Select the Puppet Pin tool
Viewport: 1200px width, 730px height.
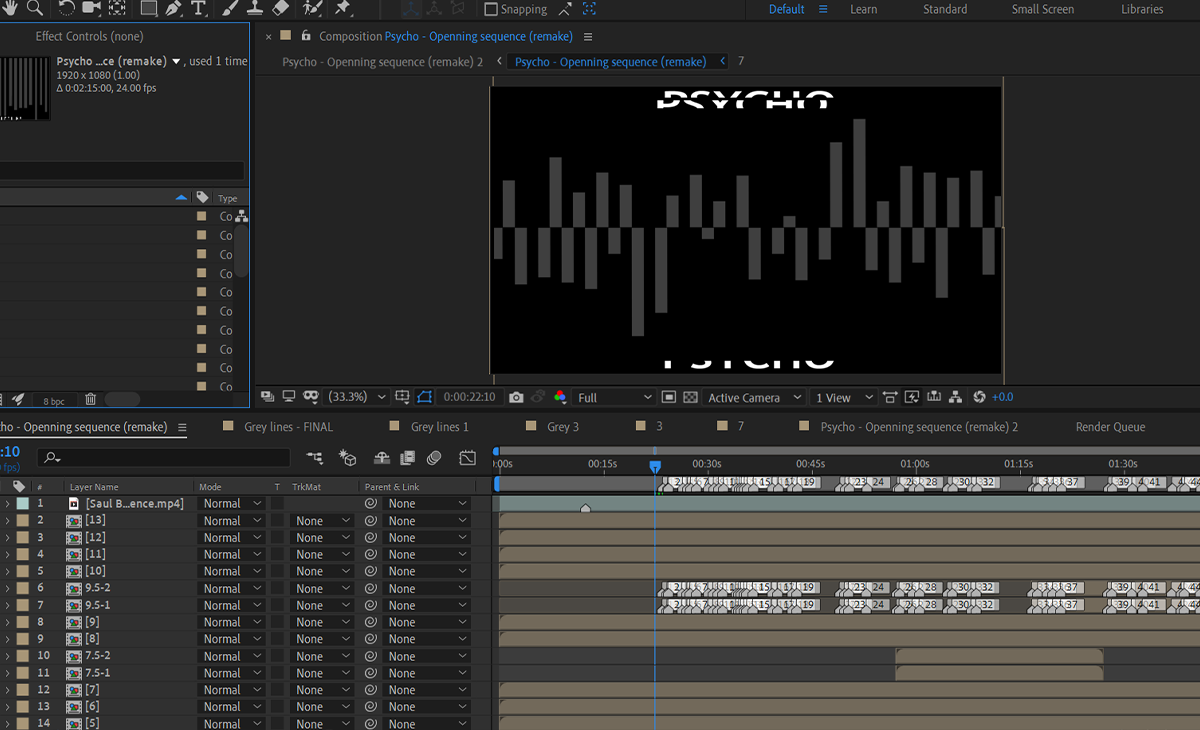click(x=342, y=8)
